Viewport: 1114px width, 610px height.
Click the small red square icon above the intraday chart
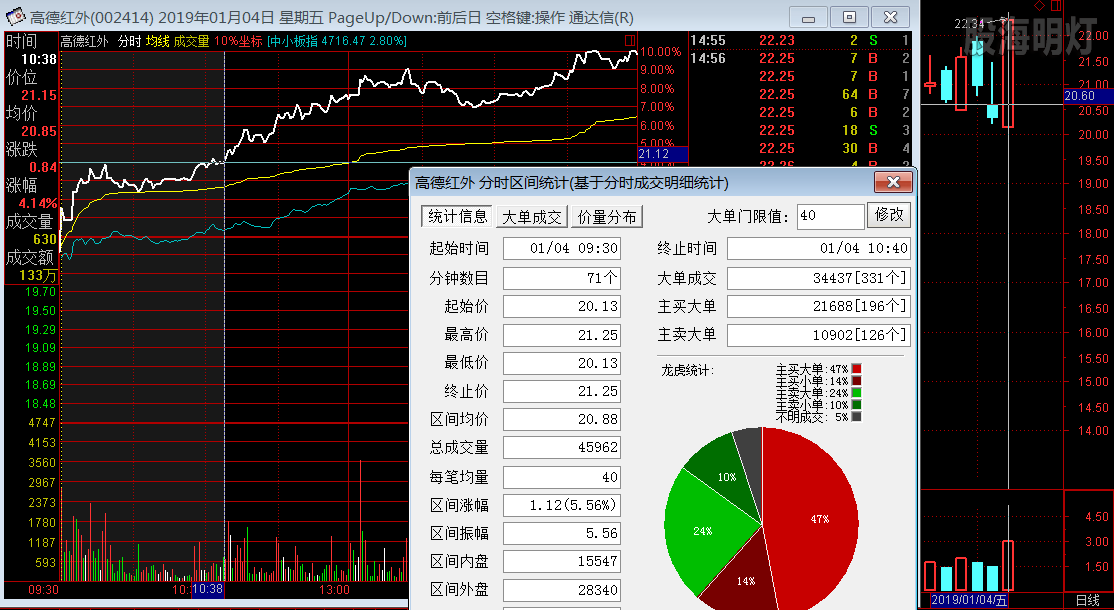point(629,40)
